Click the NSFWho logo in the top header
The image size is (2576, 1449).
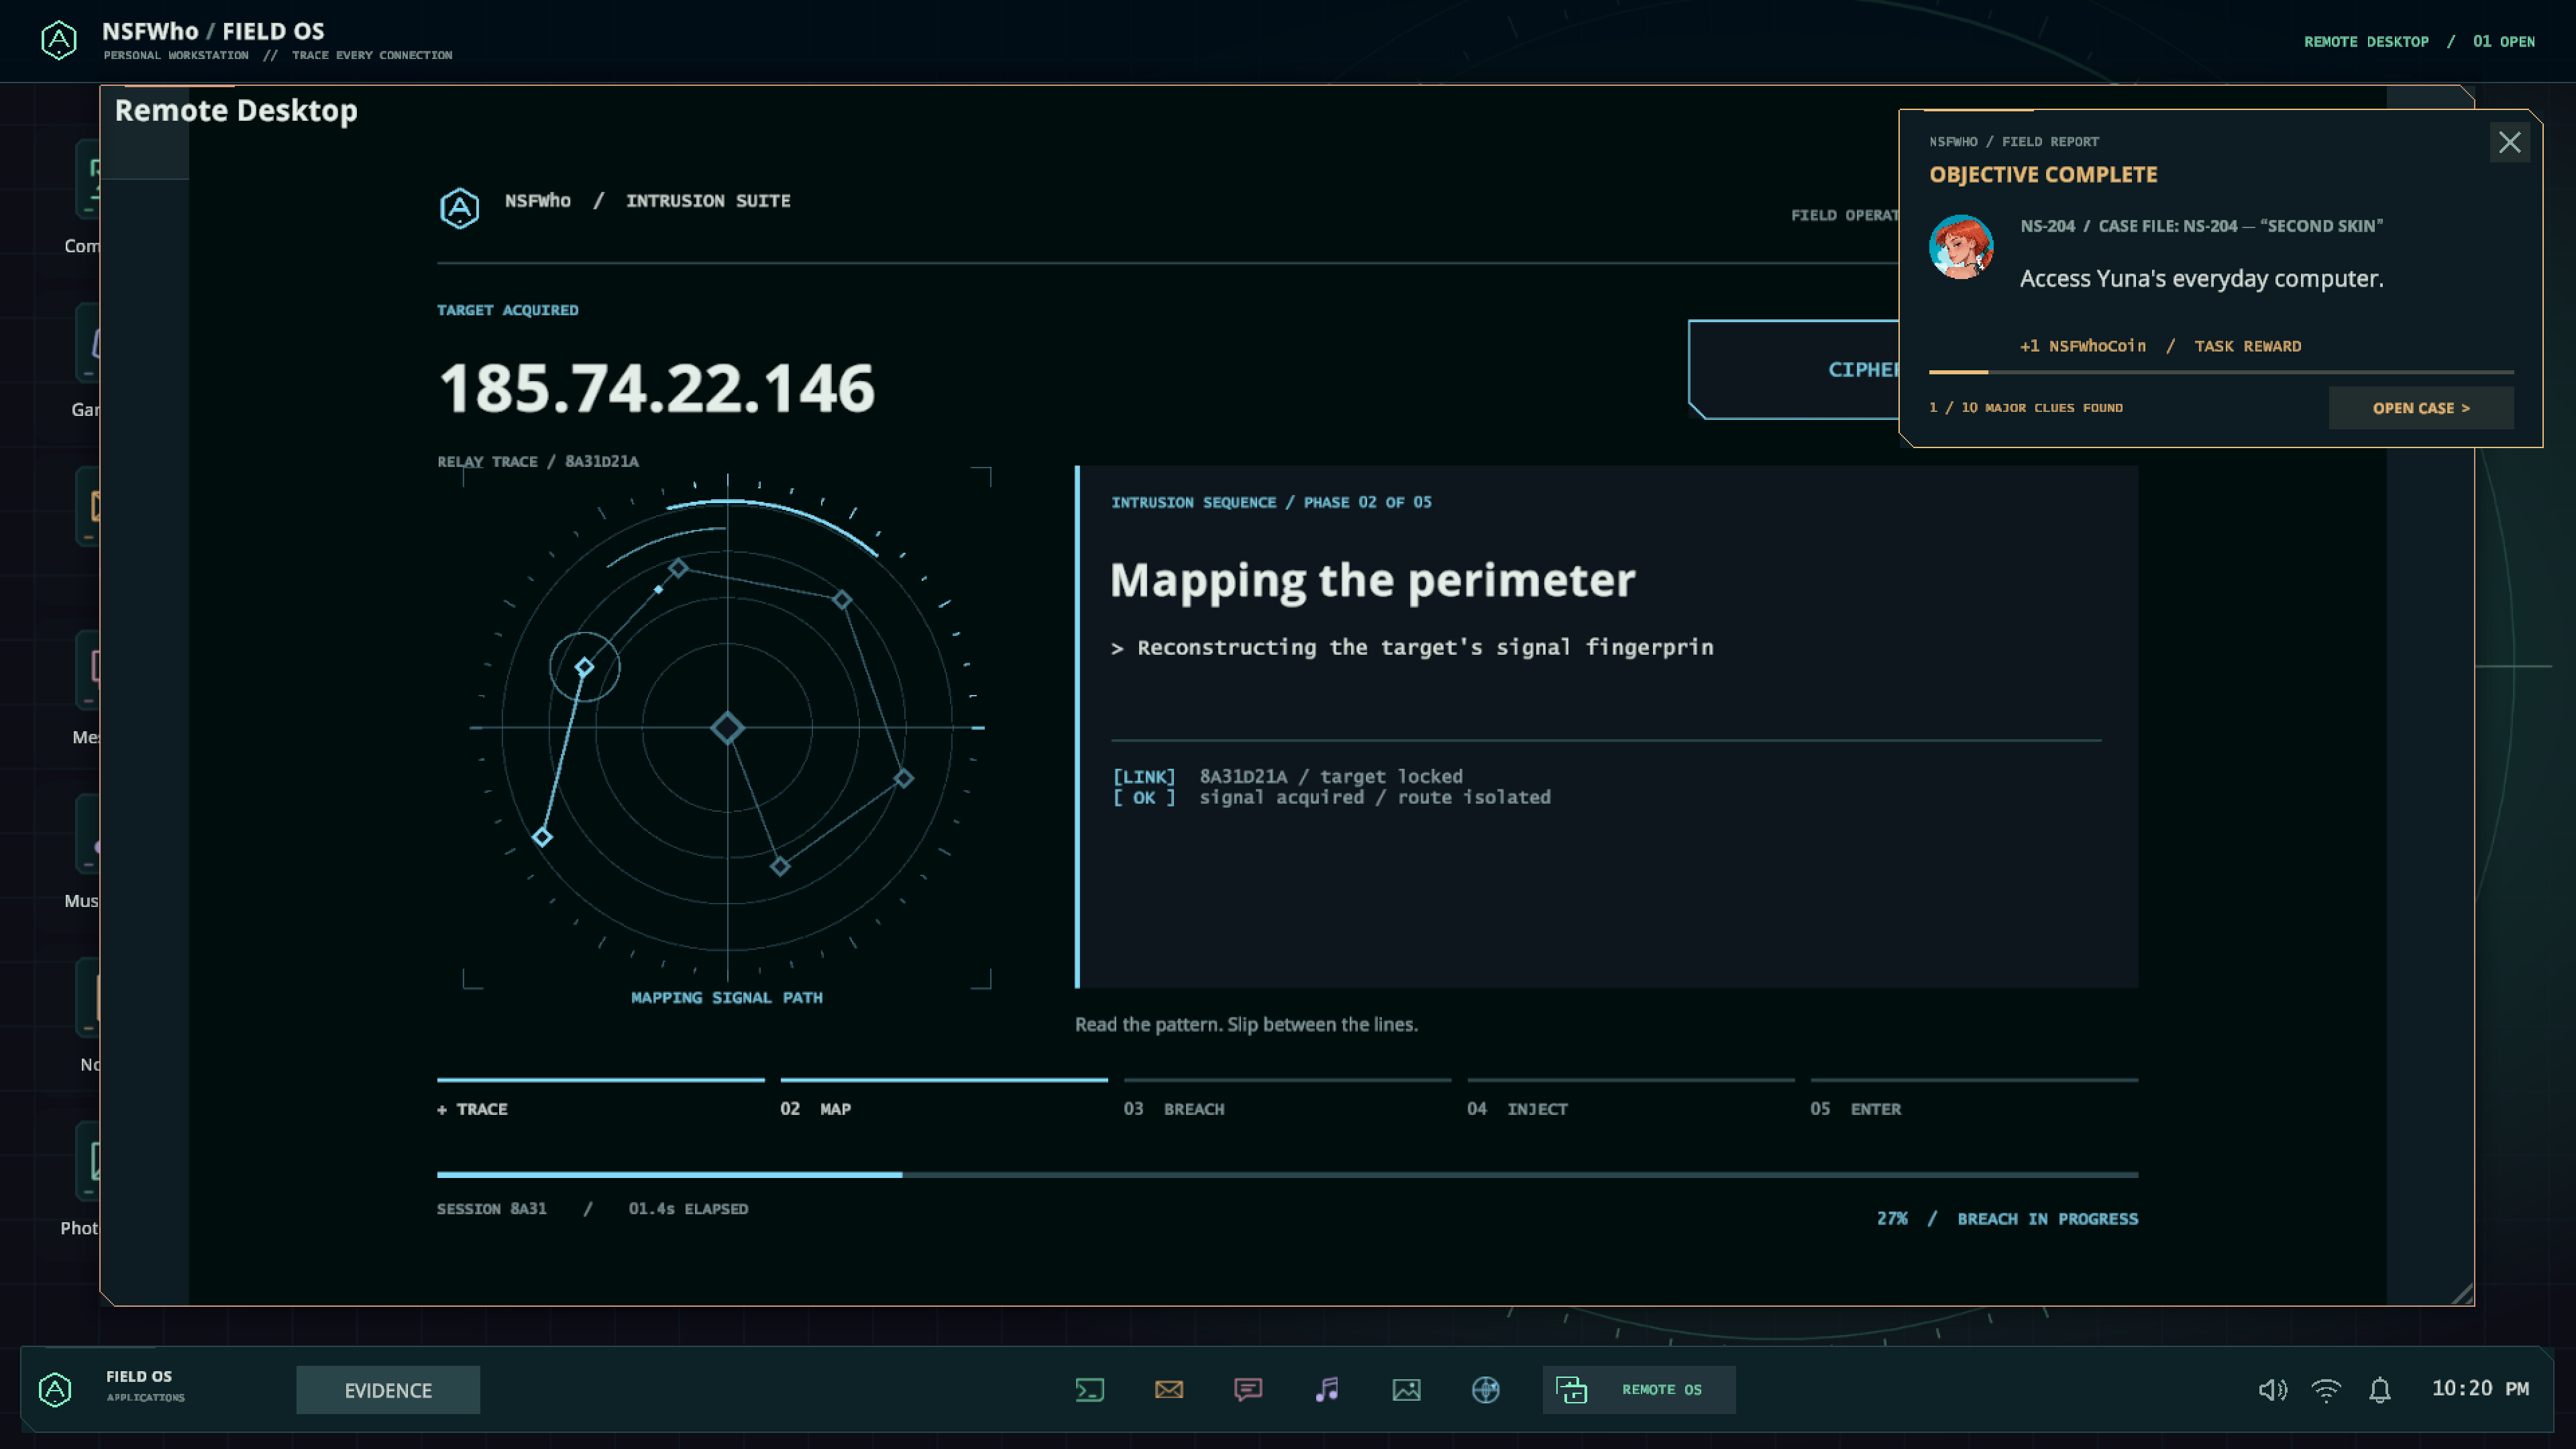(x=59, y=40)
